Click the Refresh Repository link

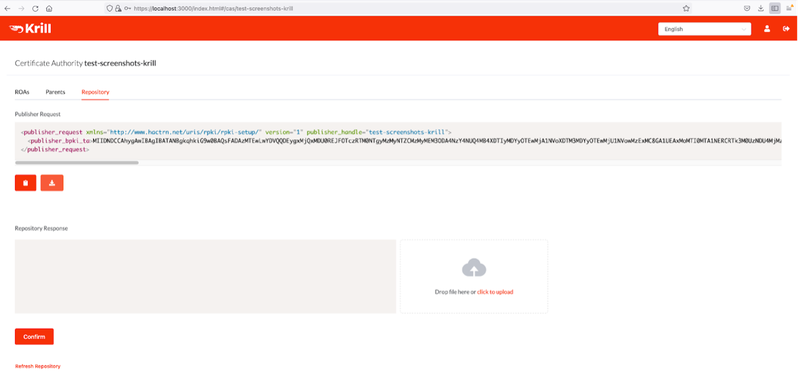[38, 366]
